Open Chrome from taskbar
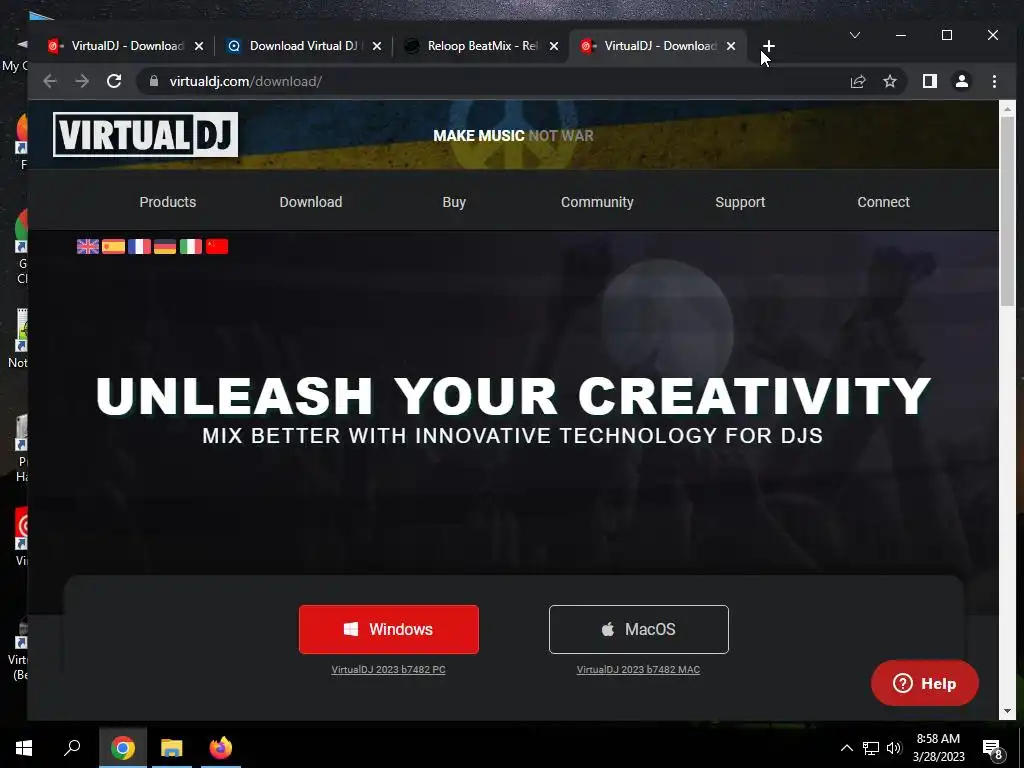 tap(122, 748)
